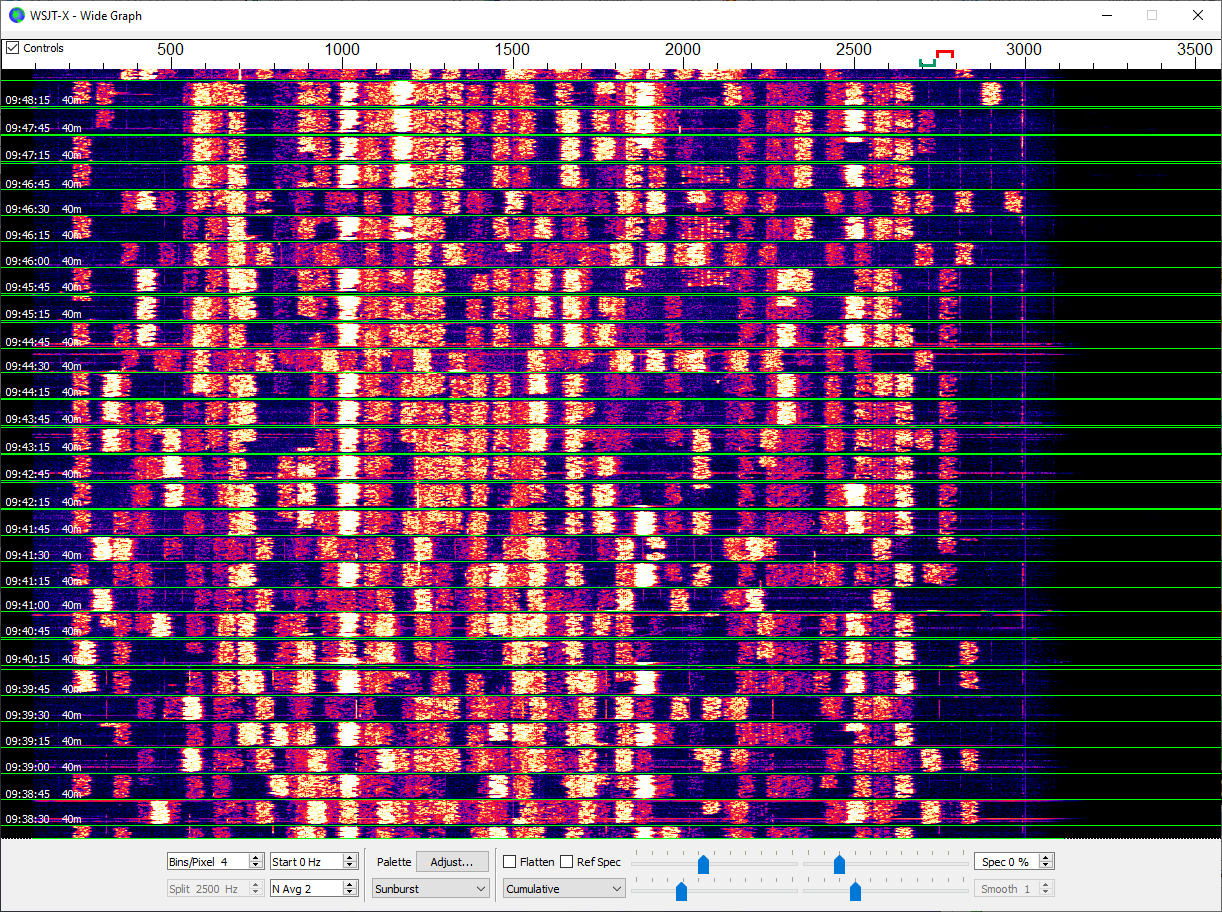Click the upper-right slider handle beside Spec
The height and width of the screenshot is (912, 1222).
[839, 864]
